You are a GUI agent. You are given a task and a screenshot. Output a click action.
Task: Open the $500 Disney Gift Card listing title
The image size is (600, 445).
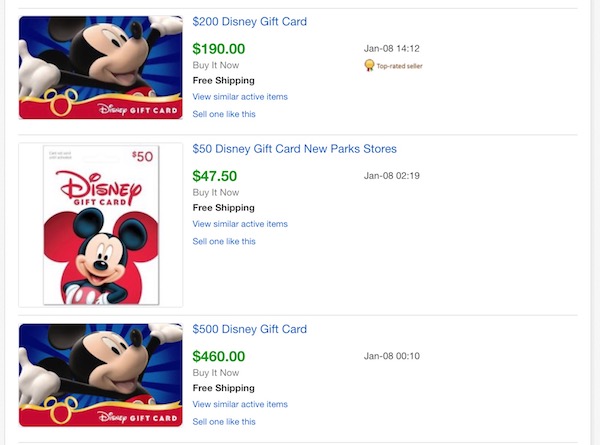pyautogui.click(x=249, y=329)
